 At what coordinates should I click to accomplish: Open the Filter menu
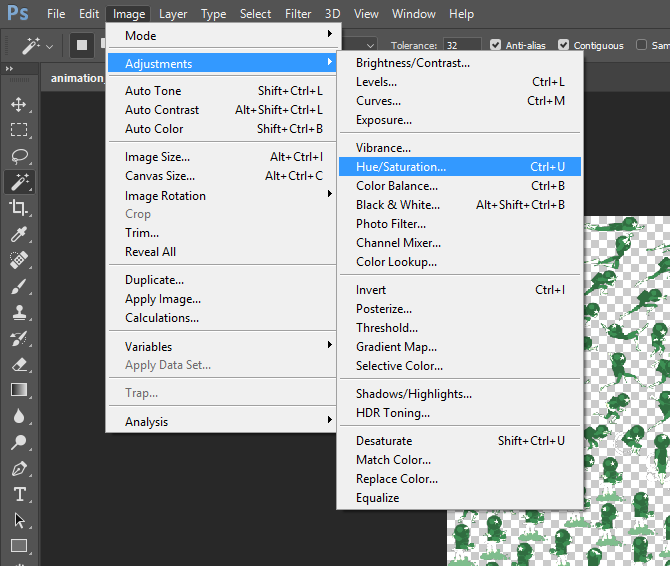pos(298,14)
